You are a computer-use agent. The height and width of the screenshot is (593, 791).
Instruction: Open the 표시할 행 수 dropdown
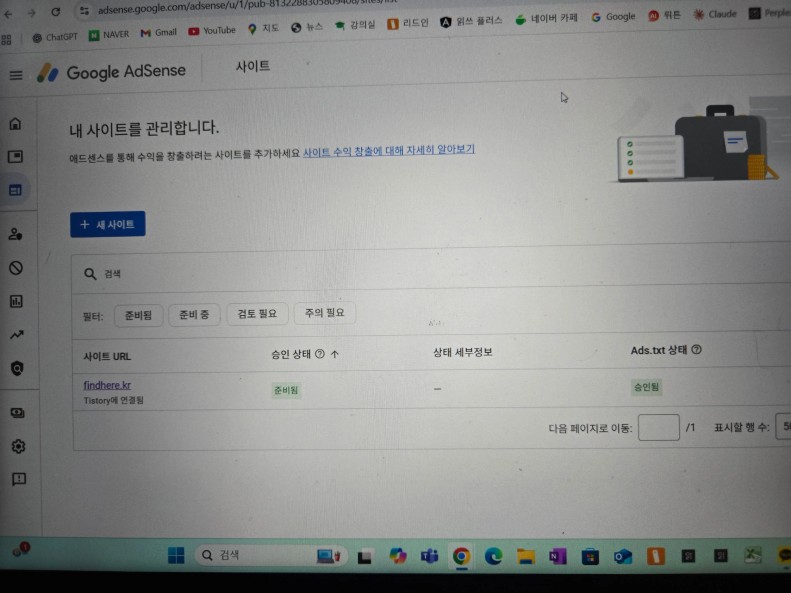point(783,426)
